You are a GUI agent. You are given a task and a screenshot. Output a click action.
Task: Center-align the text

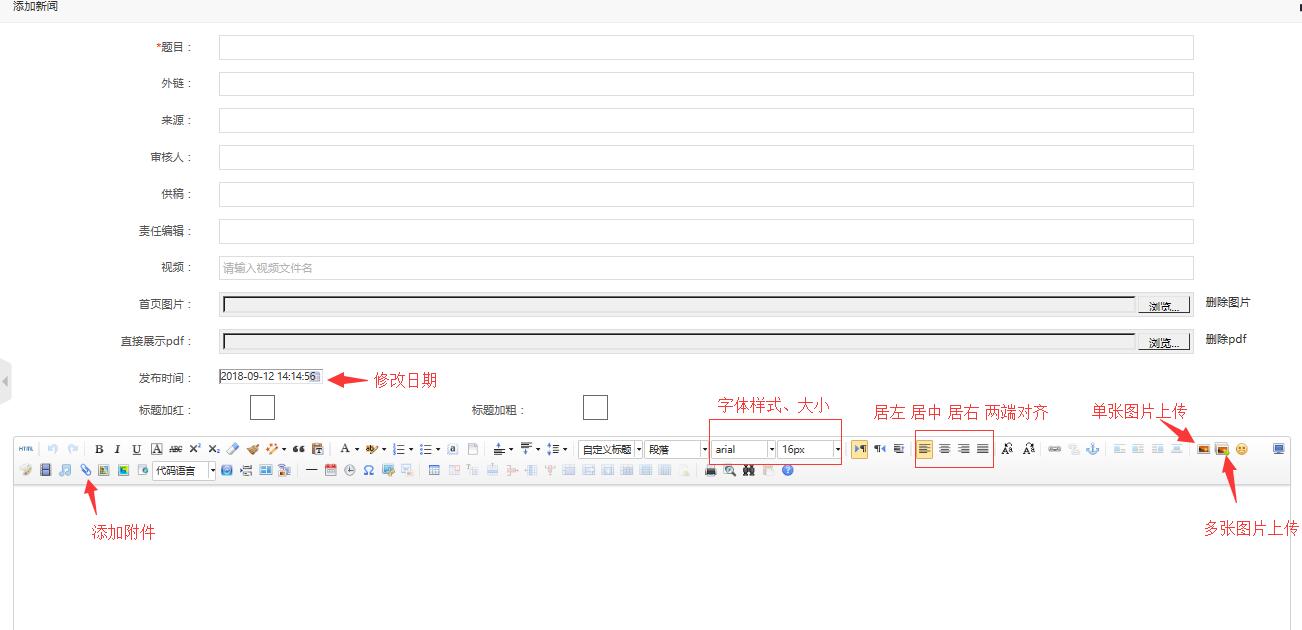pos(944,450)
